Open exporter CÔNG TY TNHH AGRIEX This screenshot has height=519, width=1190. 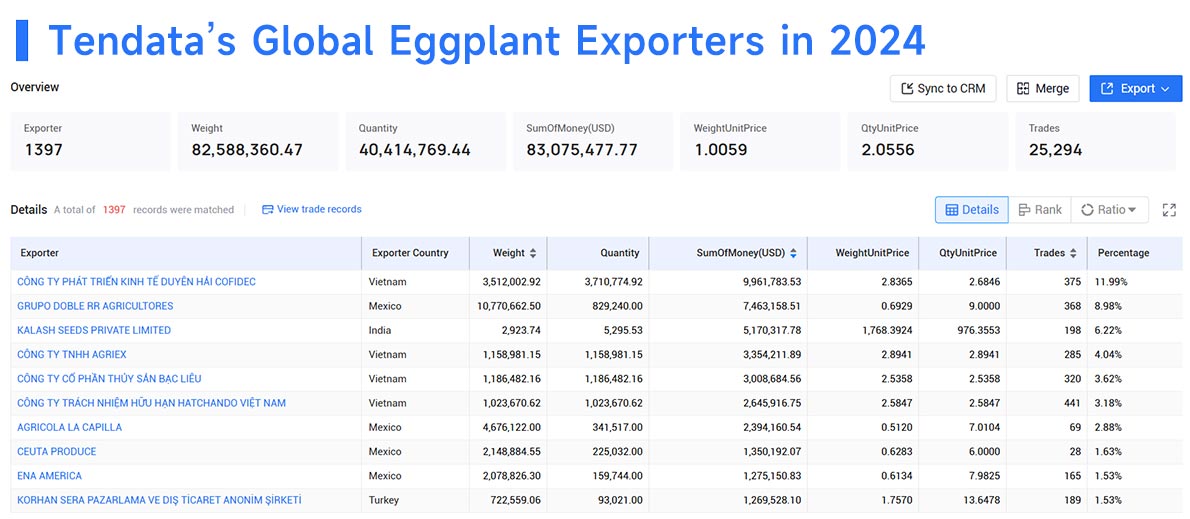point(72,354)
